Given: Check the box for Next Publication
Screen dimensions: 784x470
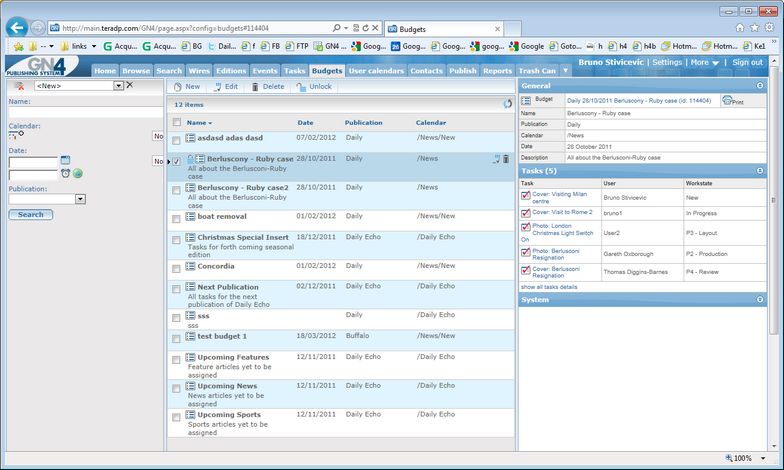Looking at the screenshot, I should [176, 289].
